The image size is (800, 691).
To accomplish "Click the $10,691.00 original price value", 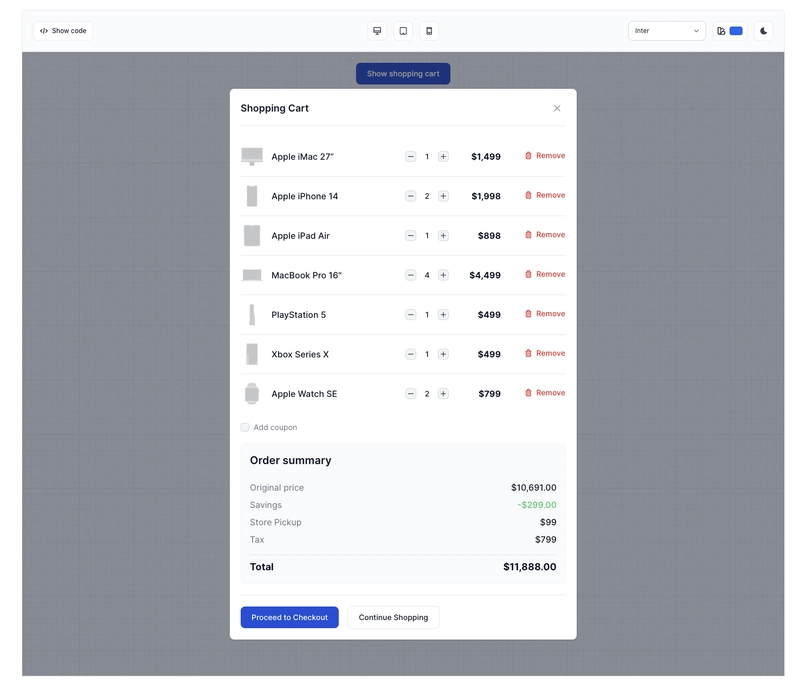I will click(x=534, y=487).
